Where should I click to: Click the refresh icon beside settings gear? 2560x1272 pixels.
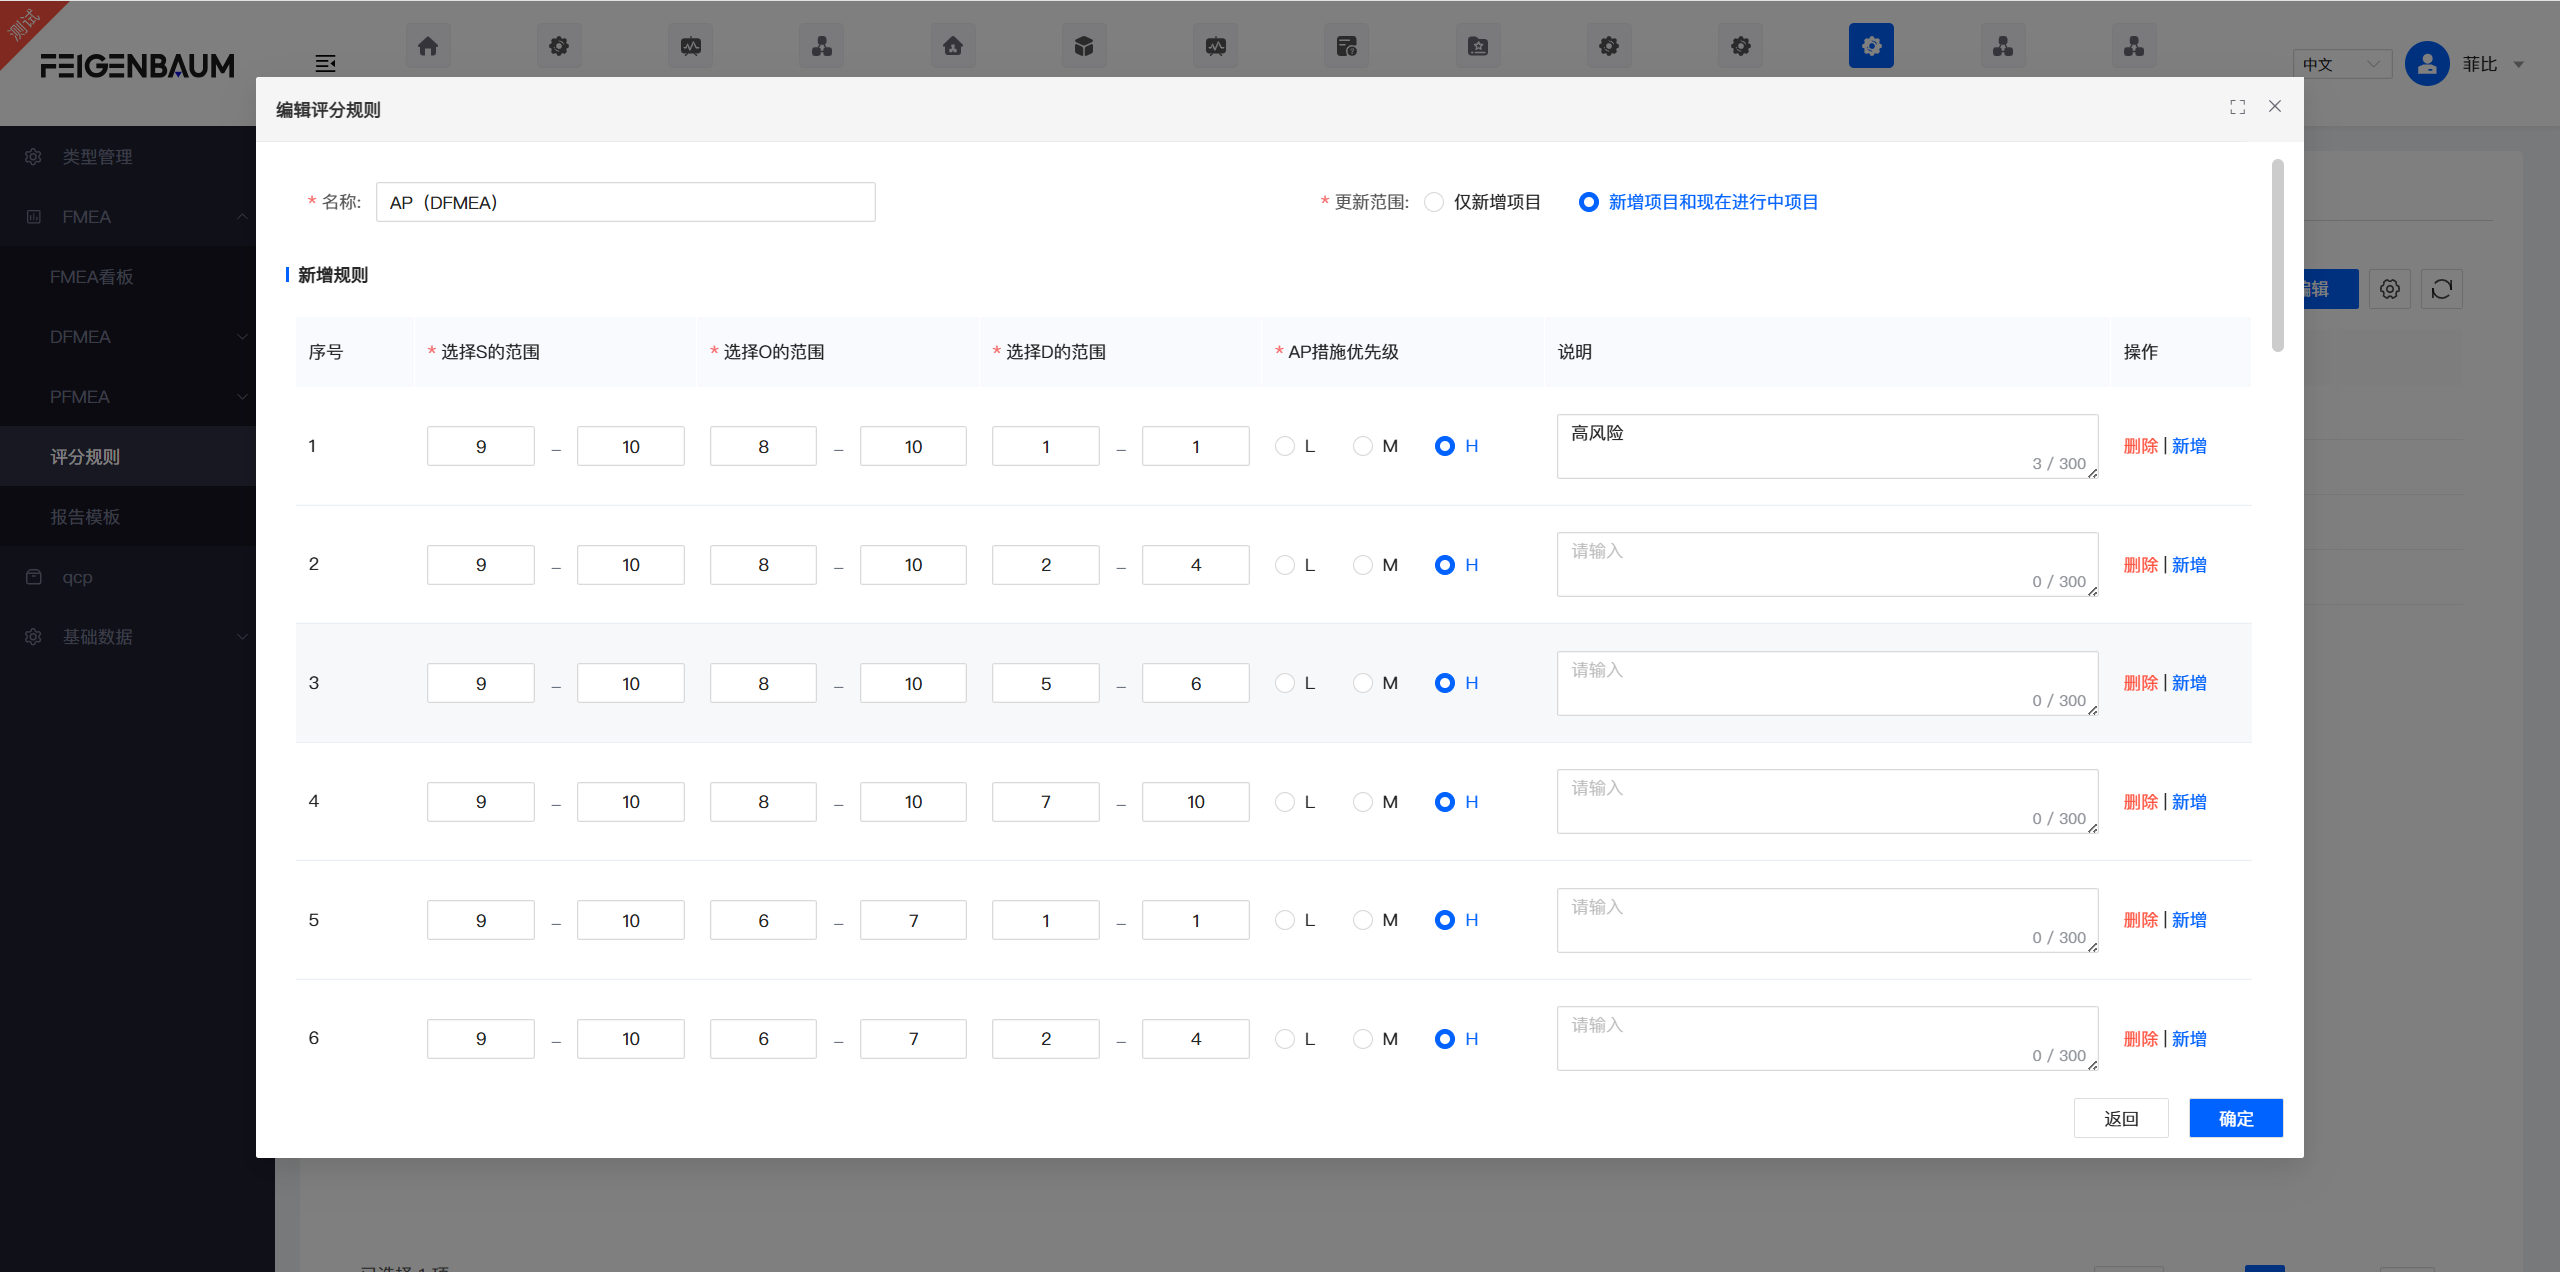click(2441, 289)
